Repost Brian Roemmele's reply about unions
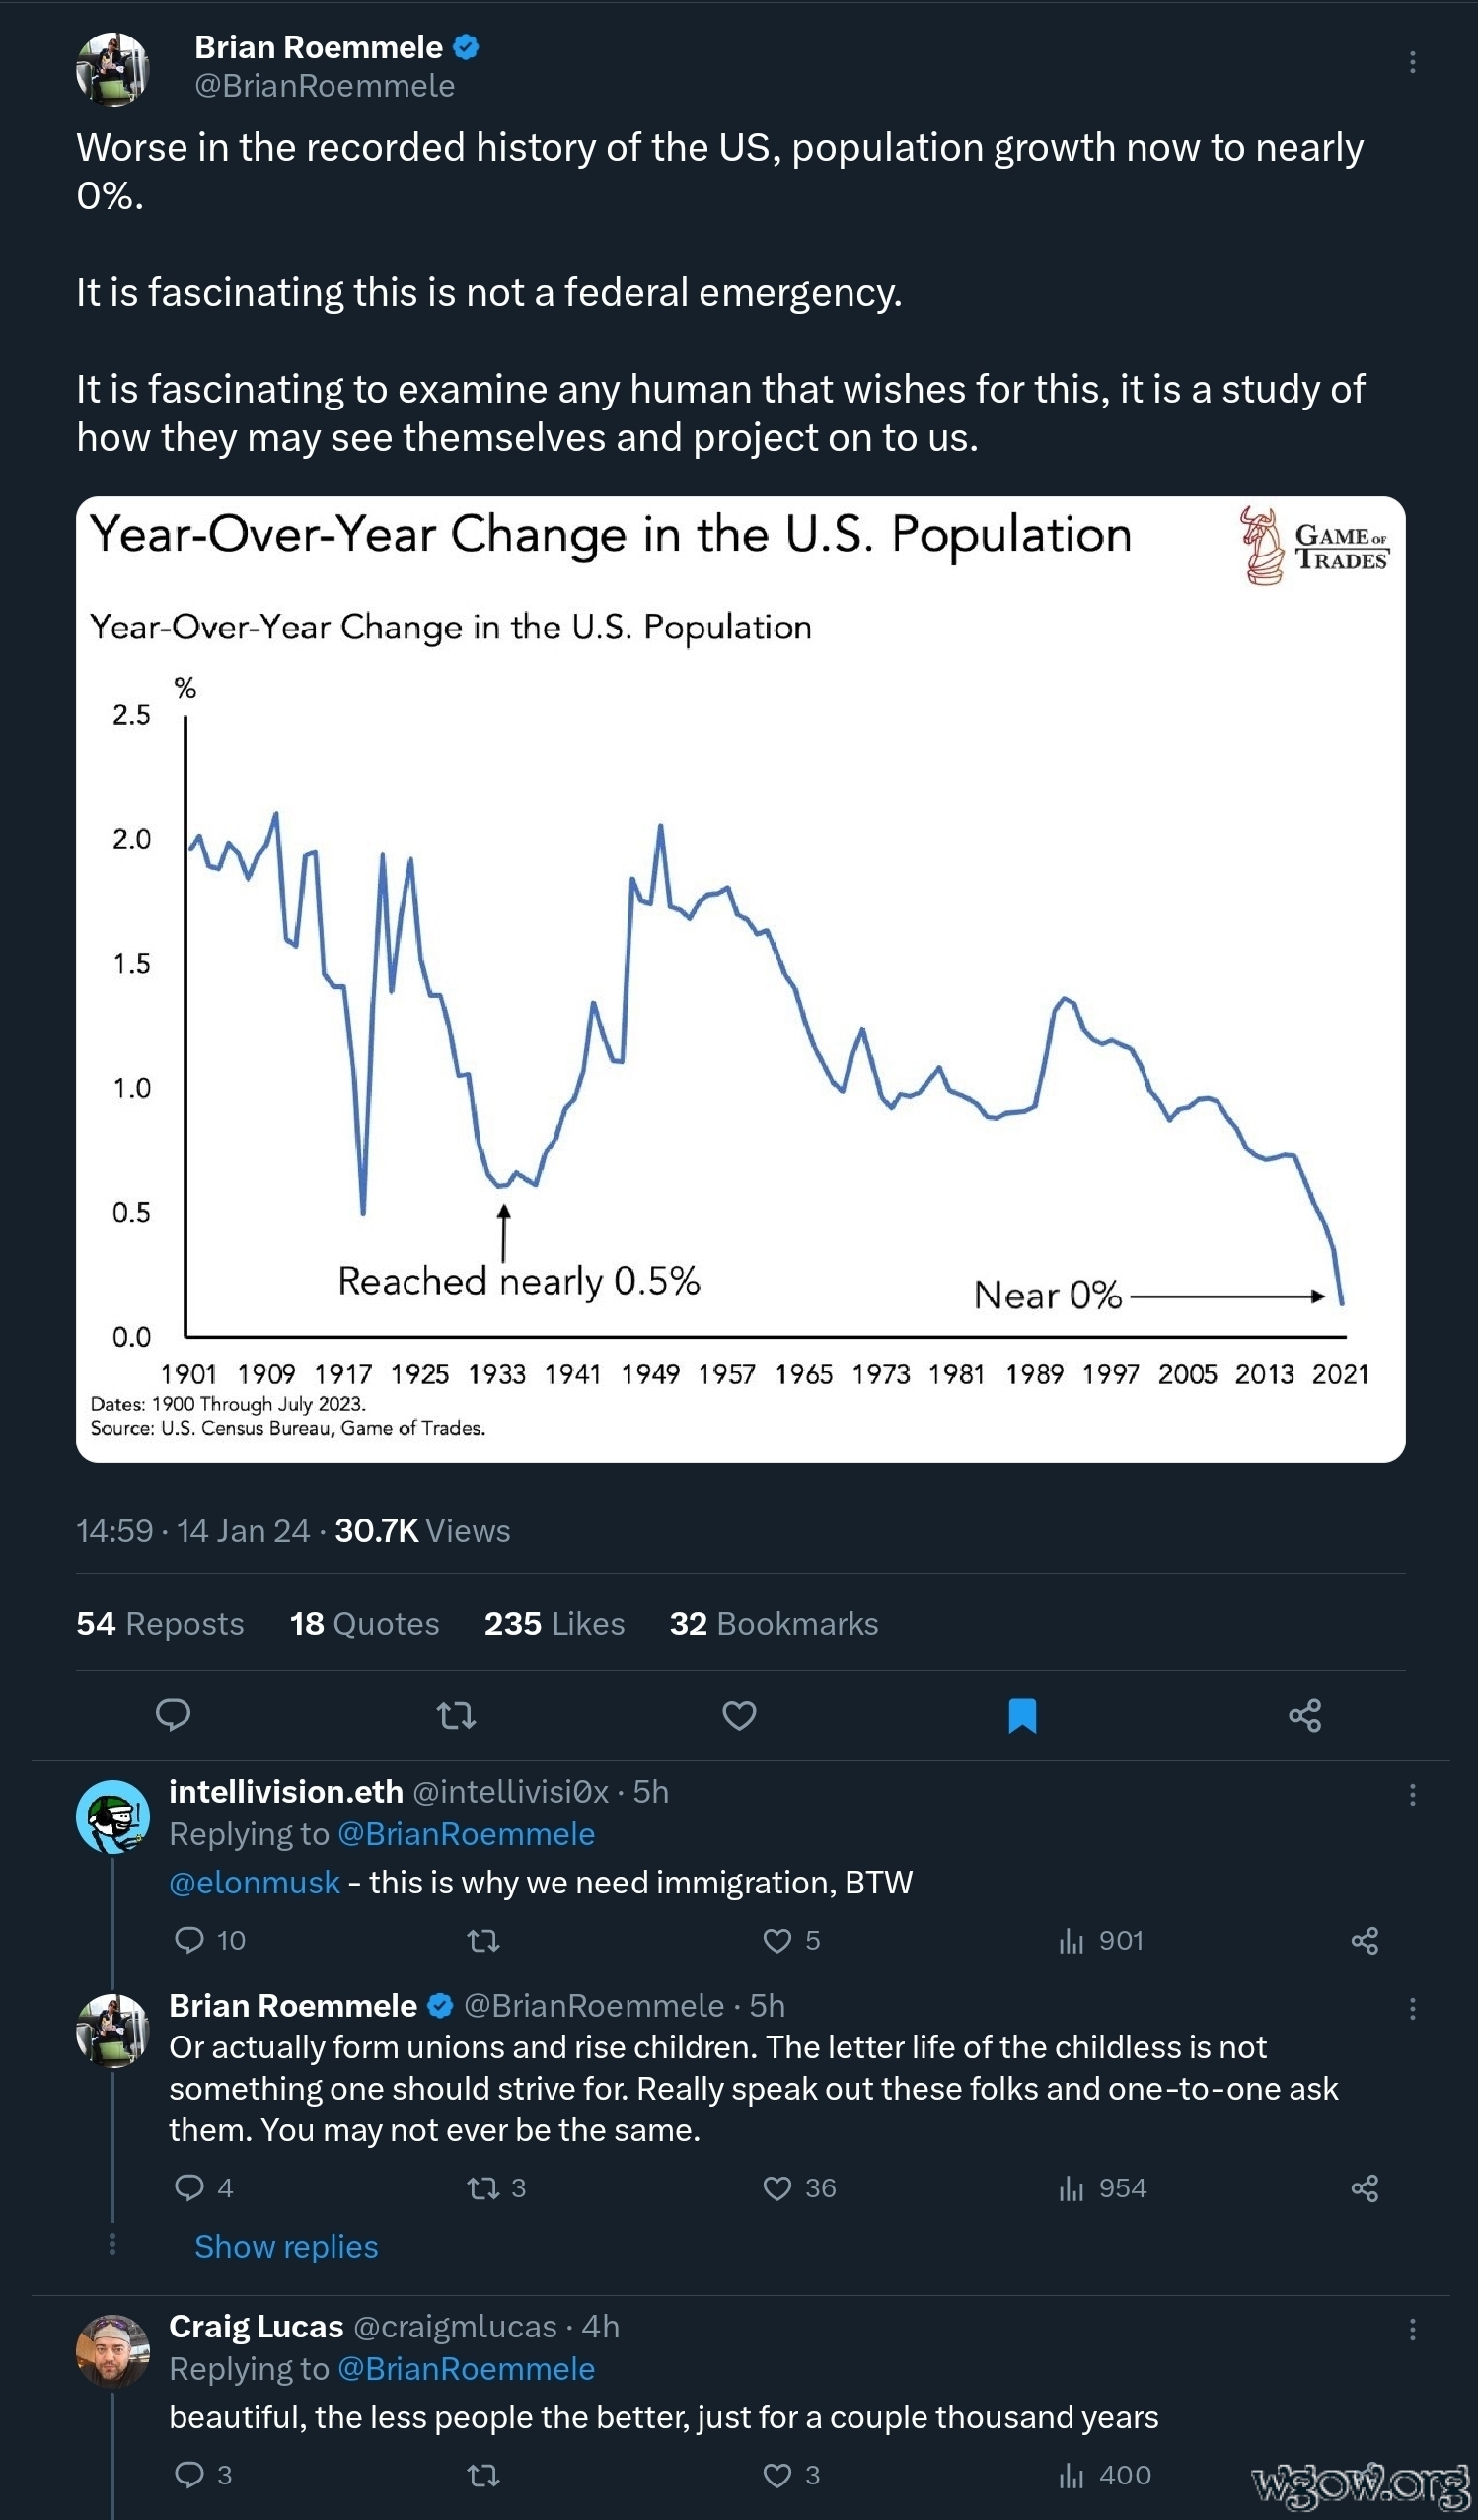 pos(483,2188)
